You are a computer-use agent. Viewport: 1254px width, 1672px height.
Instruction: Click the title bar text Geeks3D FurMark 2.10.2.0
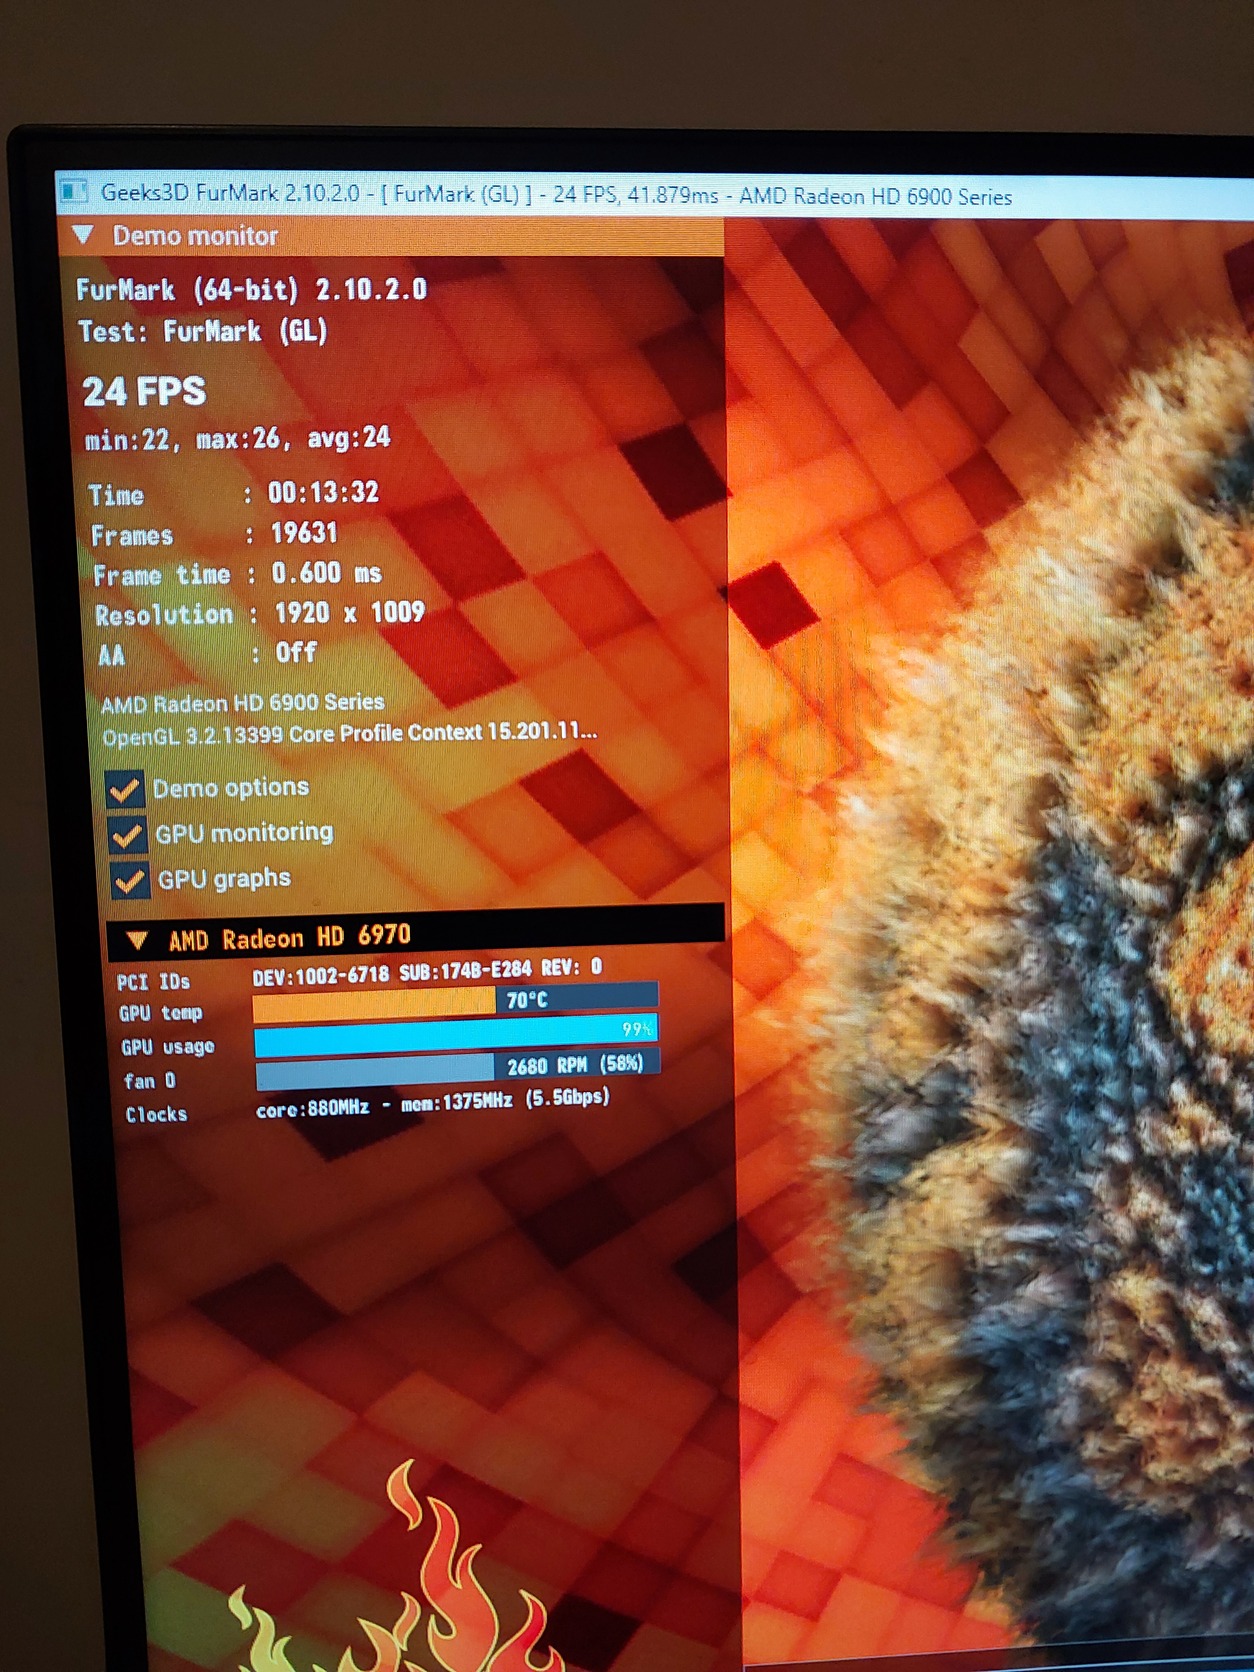point(230,192)
